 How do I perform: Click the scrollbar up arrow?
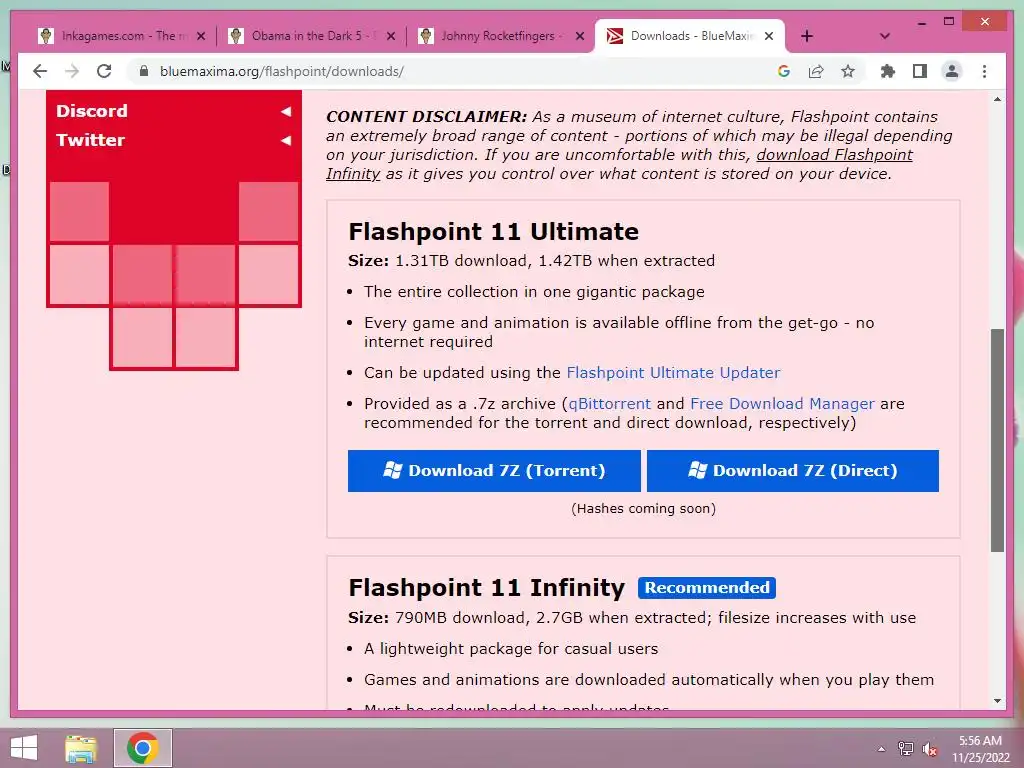tap(997, 99)
